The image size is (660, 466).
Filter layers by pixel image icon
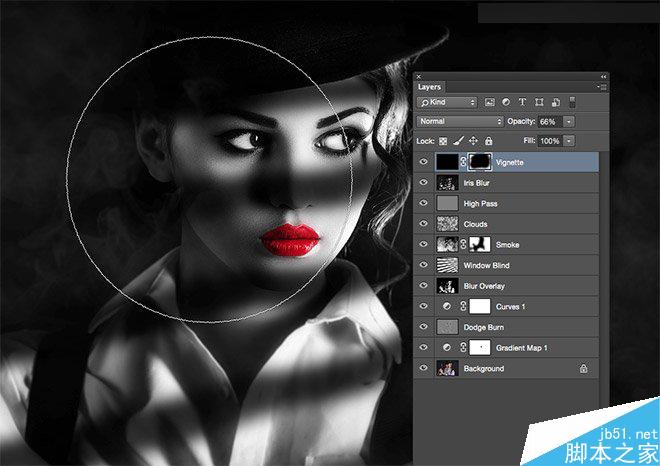489,102
